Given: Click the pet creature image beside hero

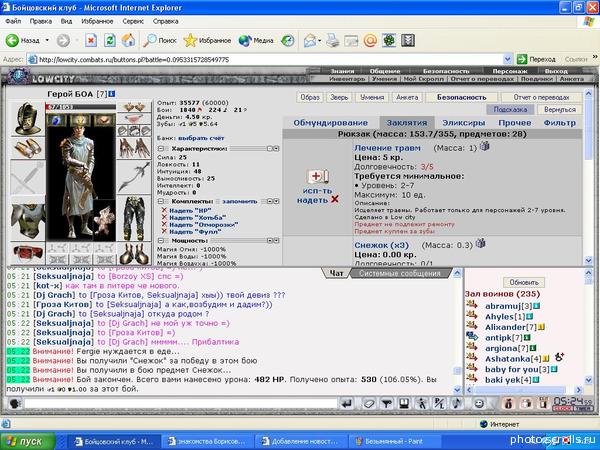Looking at the screenshot, I should point(104,220).
